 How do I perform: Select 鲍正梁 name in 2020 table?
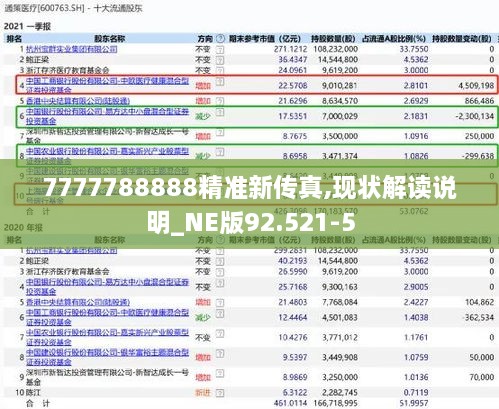click(x=37, y=261)
